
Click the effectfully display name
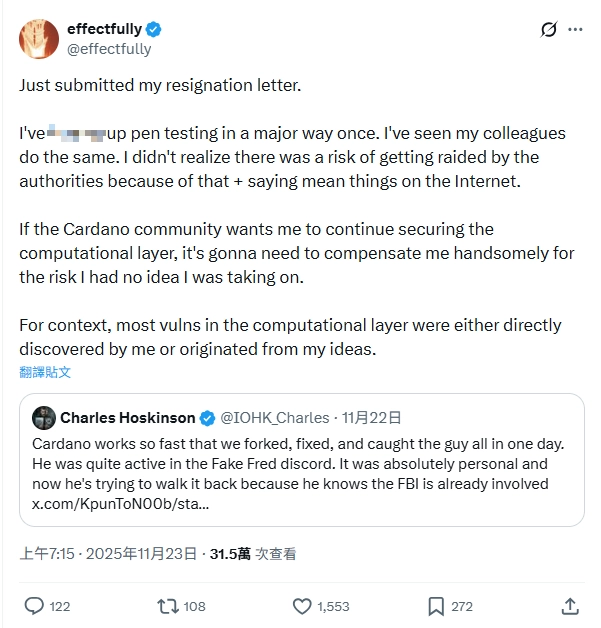[x=105, y=29]
